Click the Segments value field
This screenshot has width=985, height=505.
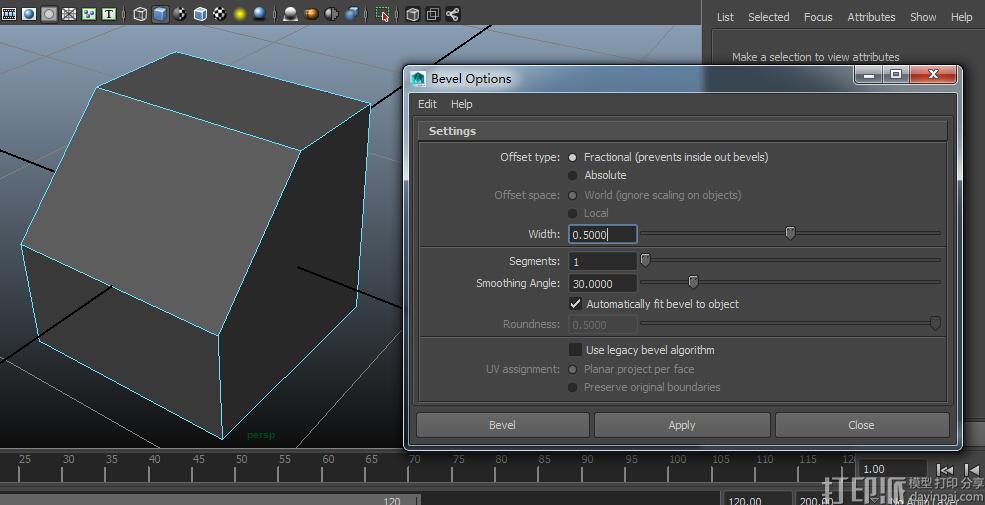[x=602, y=261]
